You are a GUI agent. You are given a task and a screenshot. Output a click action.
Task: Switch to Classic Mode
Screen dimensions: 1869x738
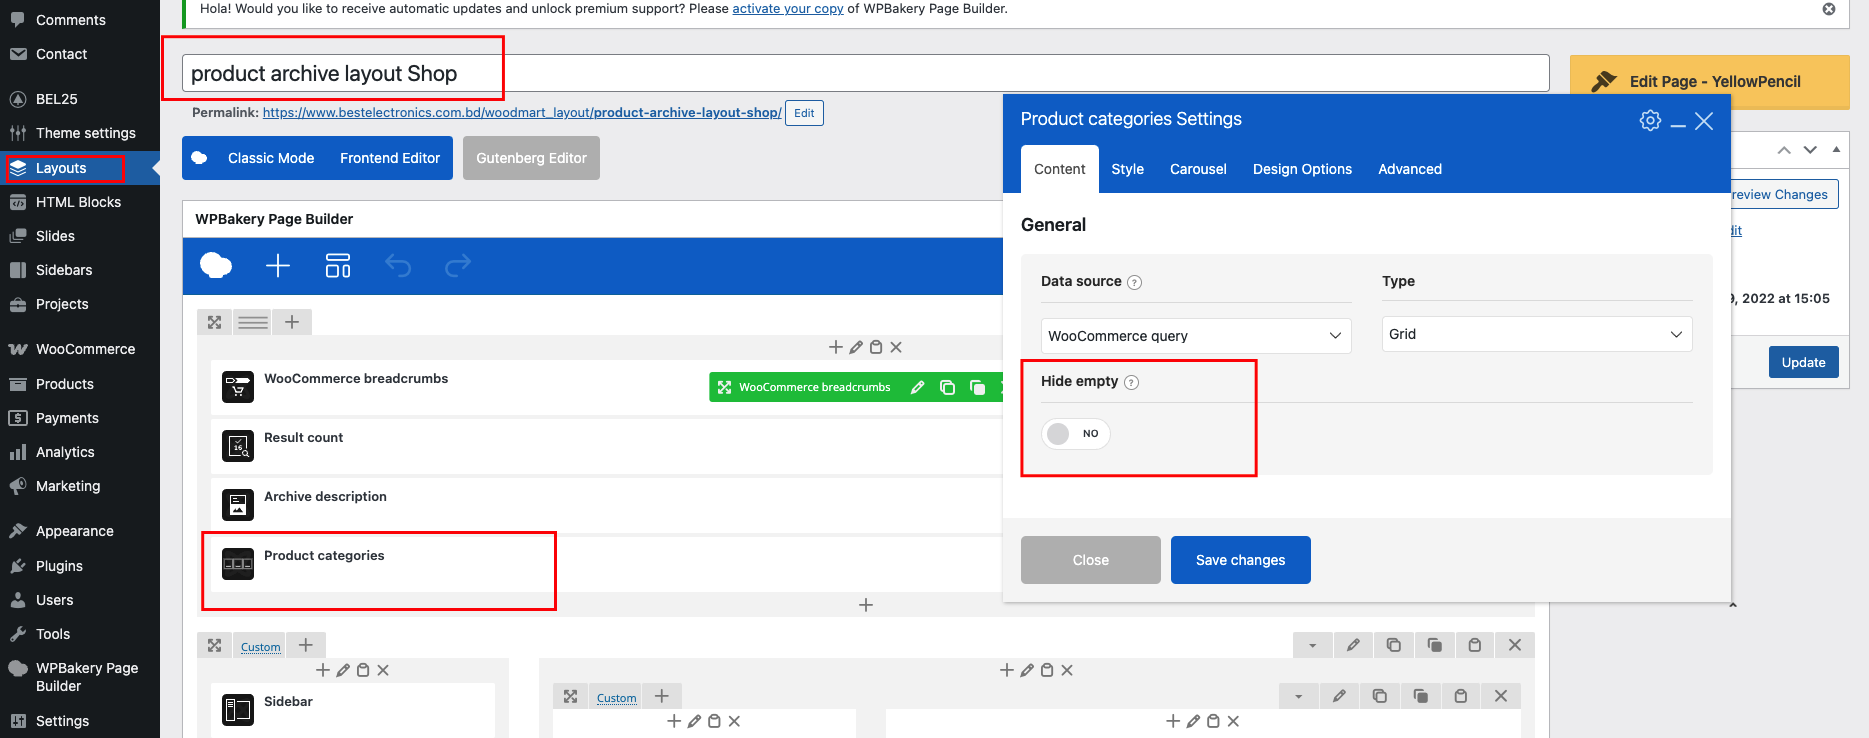coord(271,158)
